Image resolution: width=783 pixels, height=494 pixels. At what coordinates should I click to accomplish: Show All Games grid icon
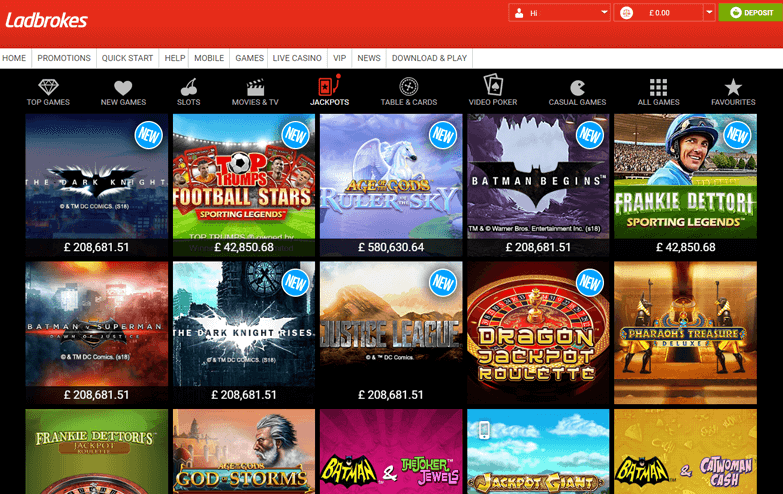[658, 87]
